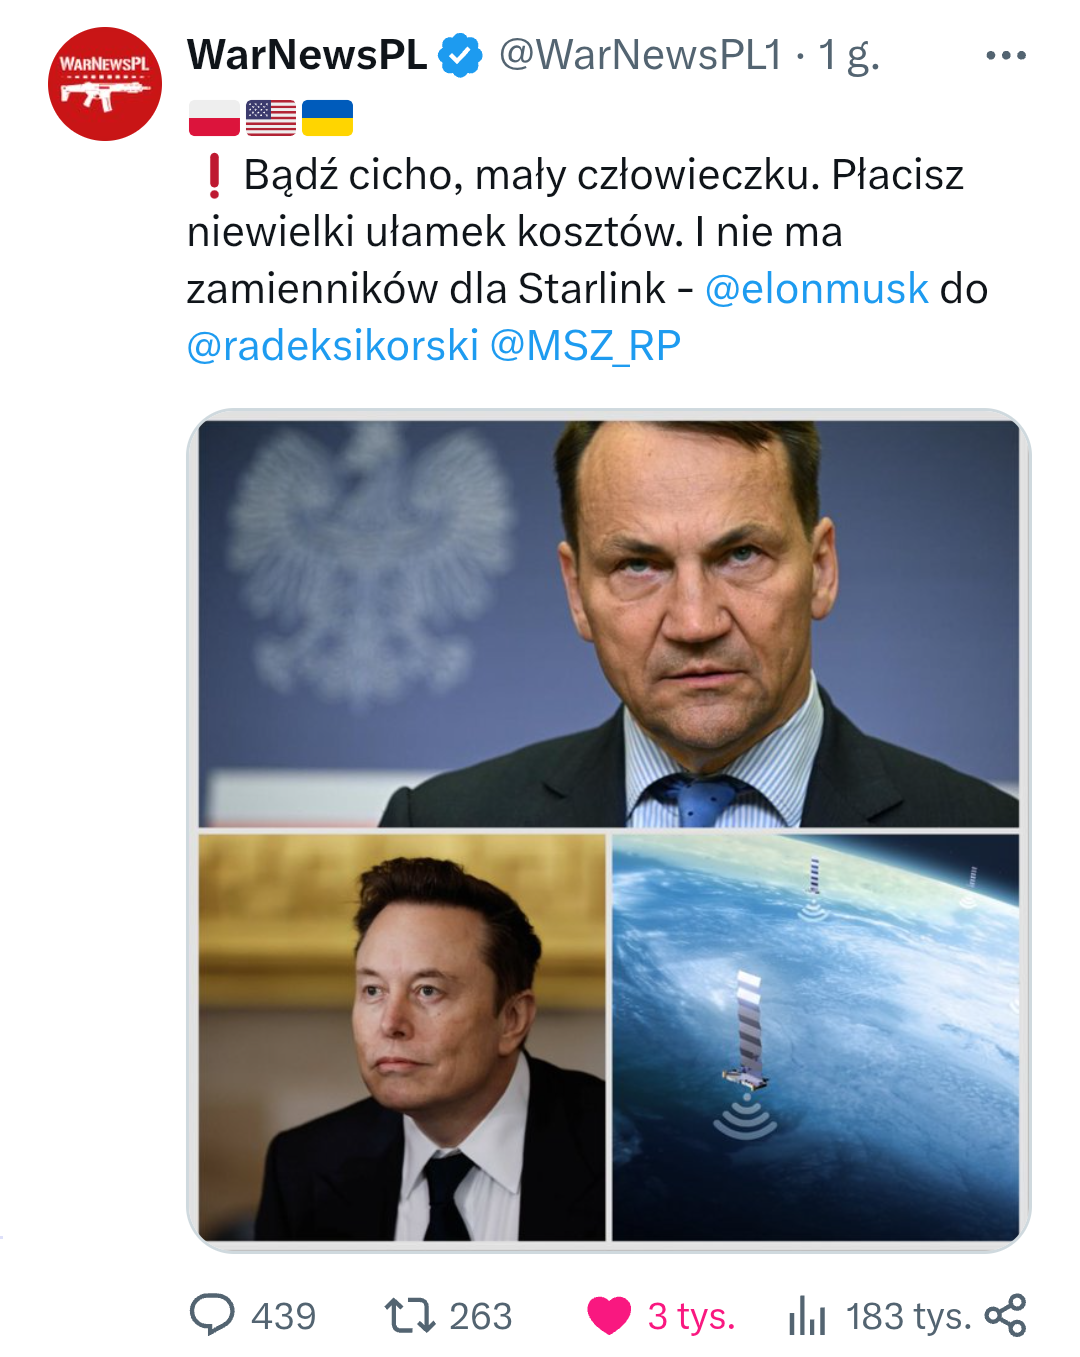Open the @MSZ_RP mention
This screenshot has height=1357, width=1080.
point(585,346)
